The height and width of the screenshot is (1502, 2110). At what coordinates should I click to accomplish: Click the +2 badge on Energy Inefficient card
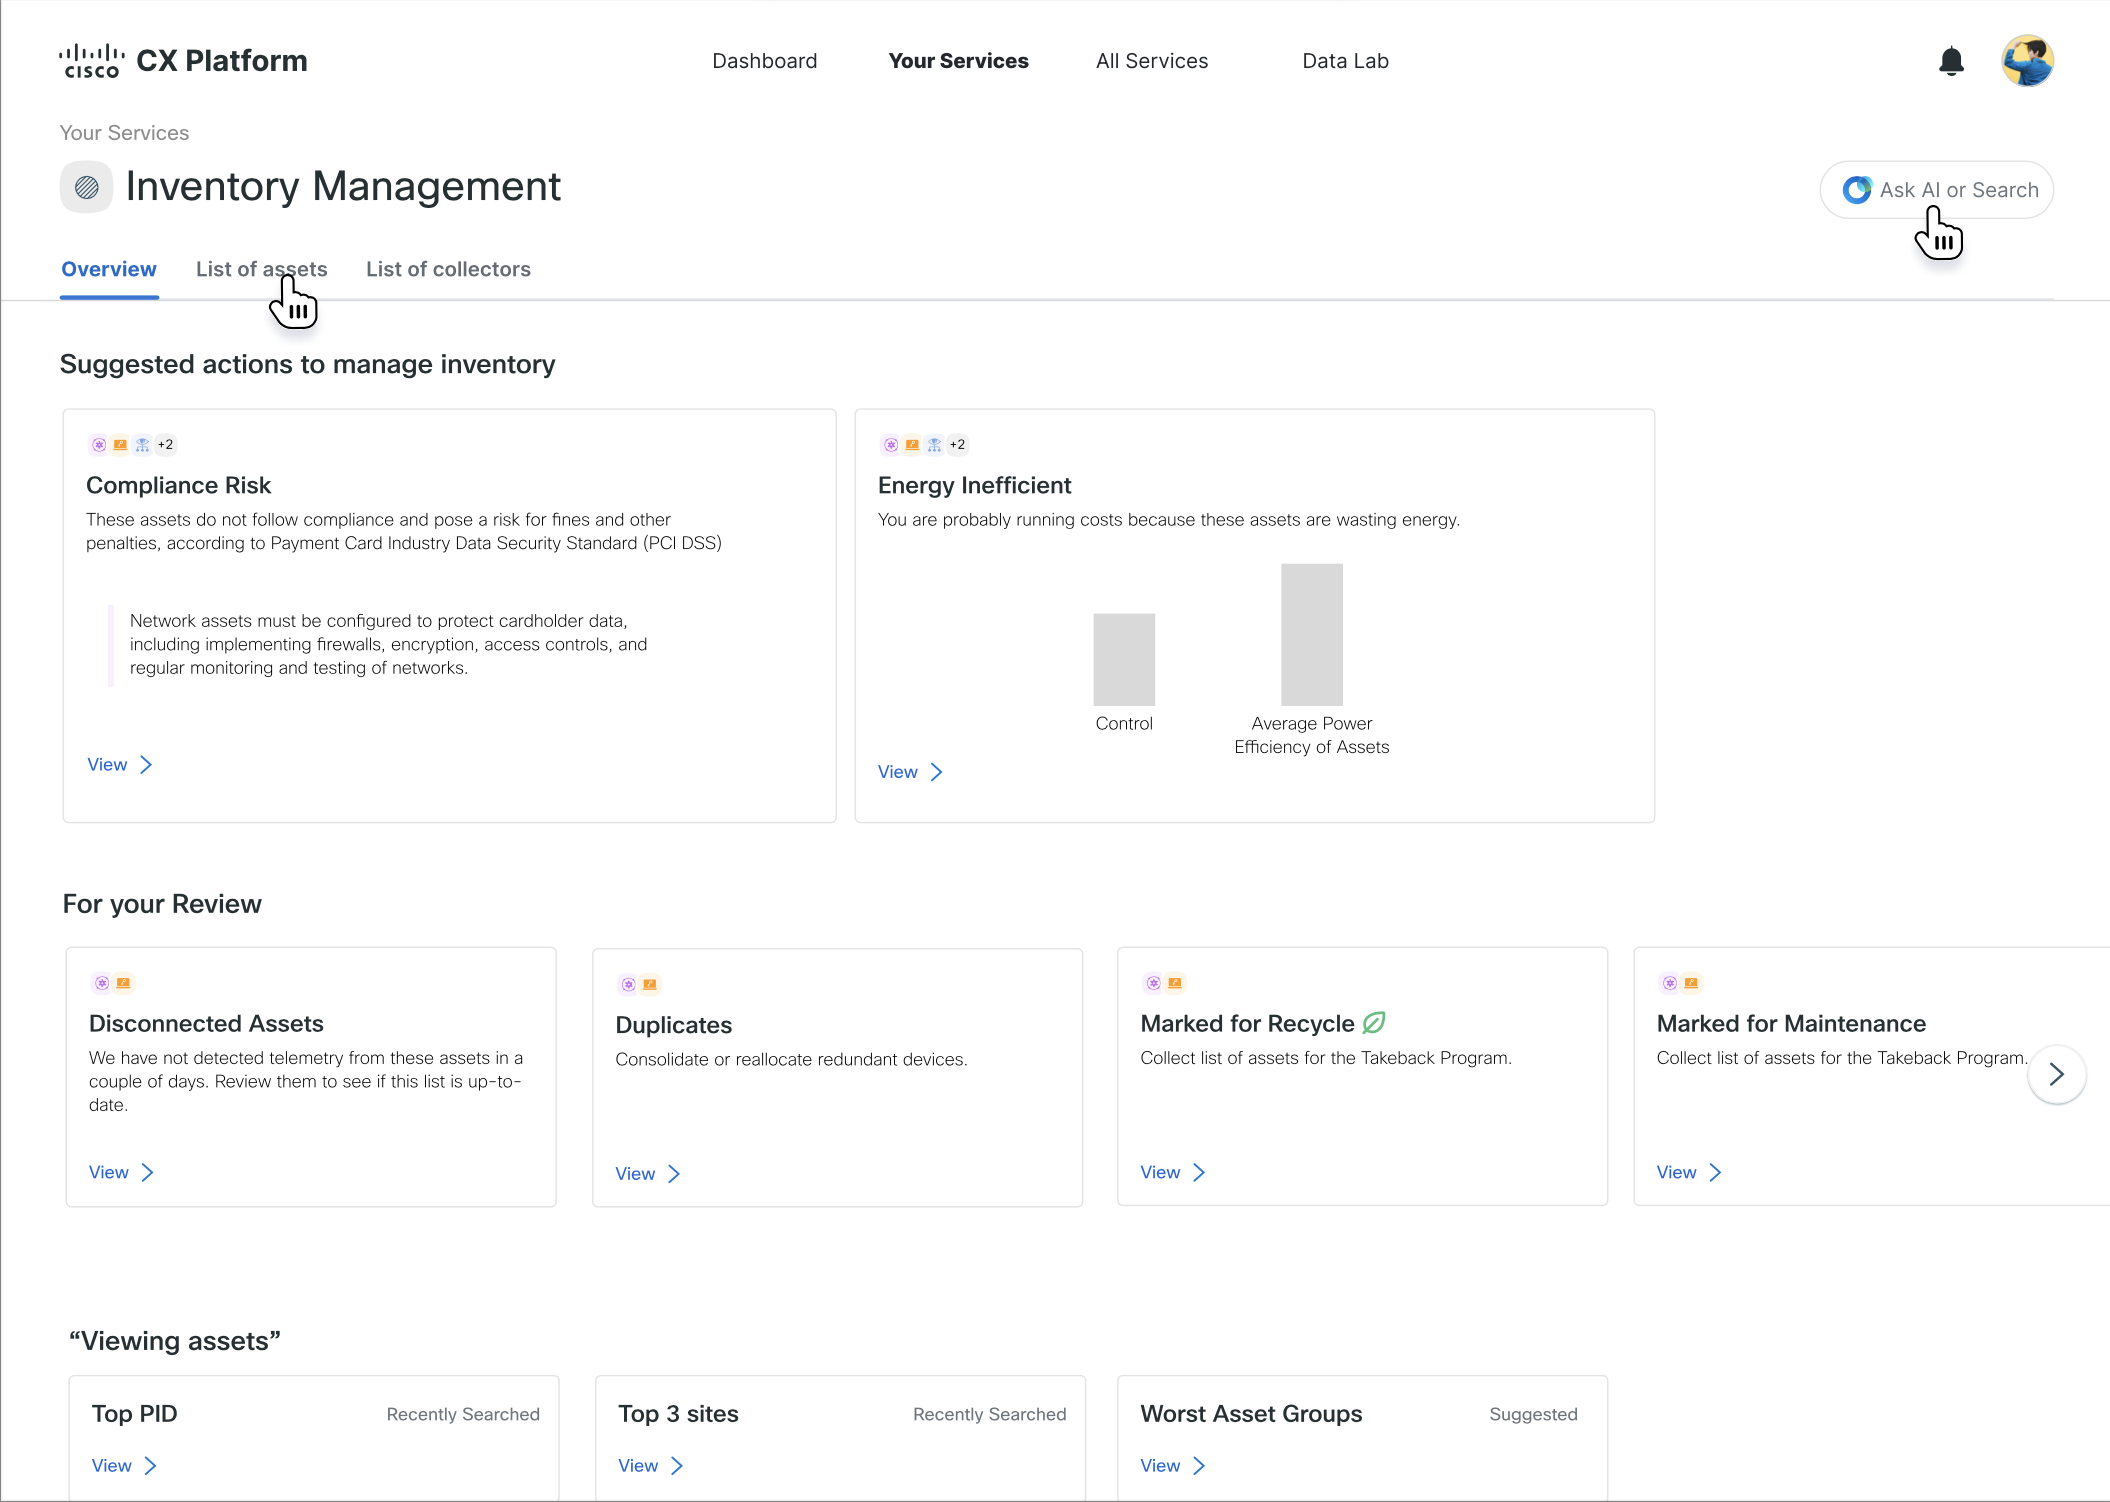(x=958, y=445)
